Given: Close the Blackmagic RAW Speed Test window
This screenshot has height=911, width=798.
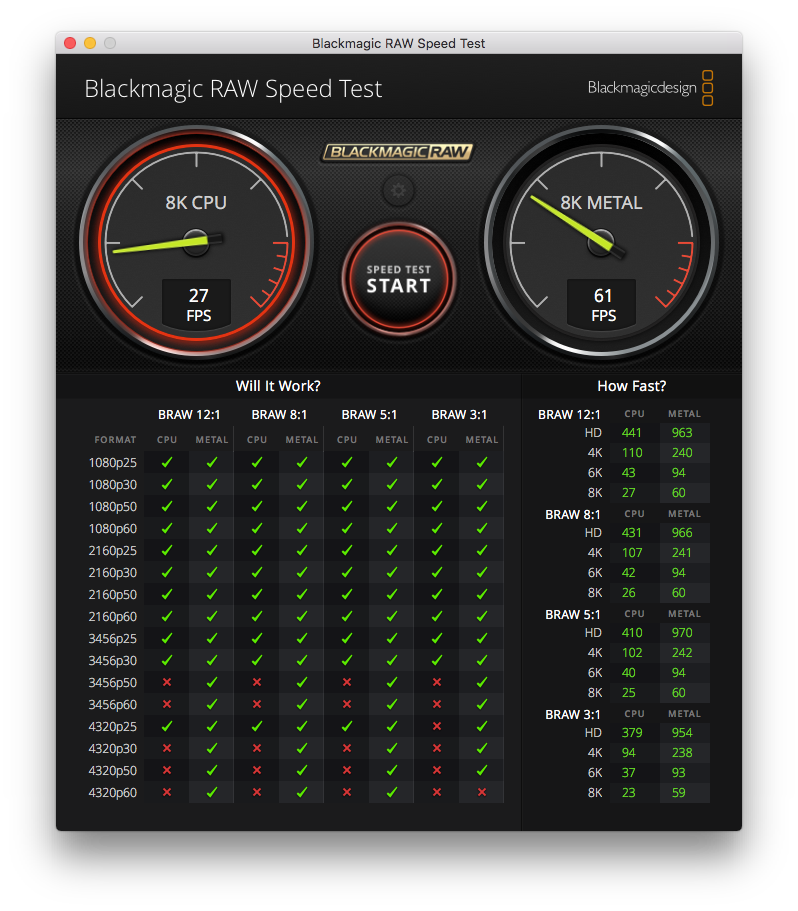Looking at the screenshot, I should [70, 43].
